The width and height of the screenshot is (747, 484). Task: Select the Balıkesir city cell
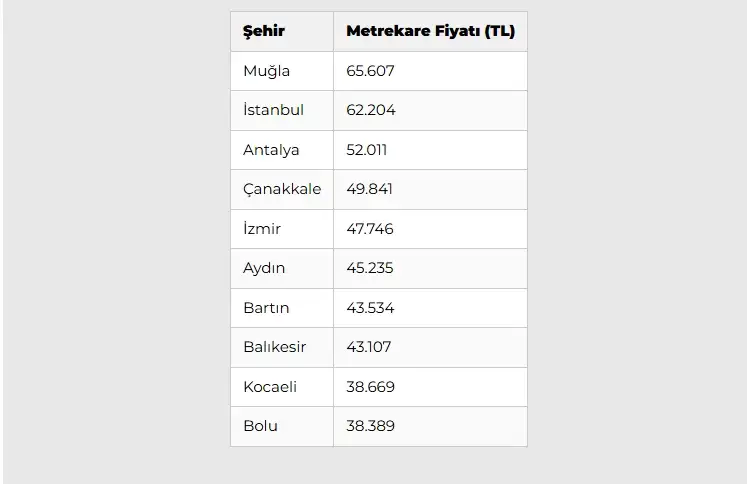tap(274, 347)
